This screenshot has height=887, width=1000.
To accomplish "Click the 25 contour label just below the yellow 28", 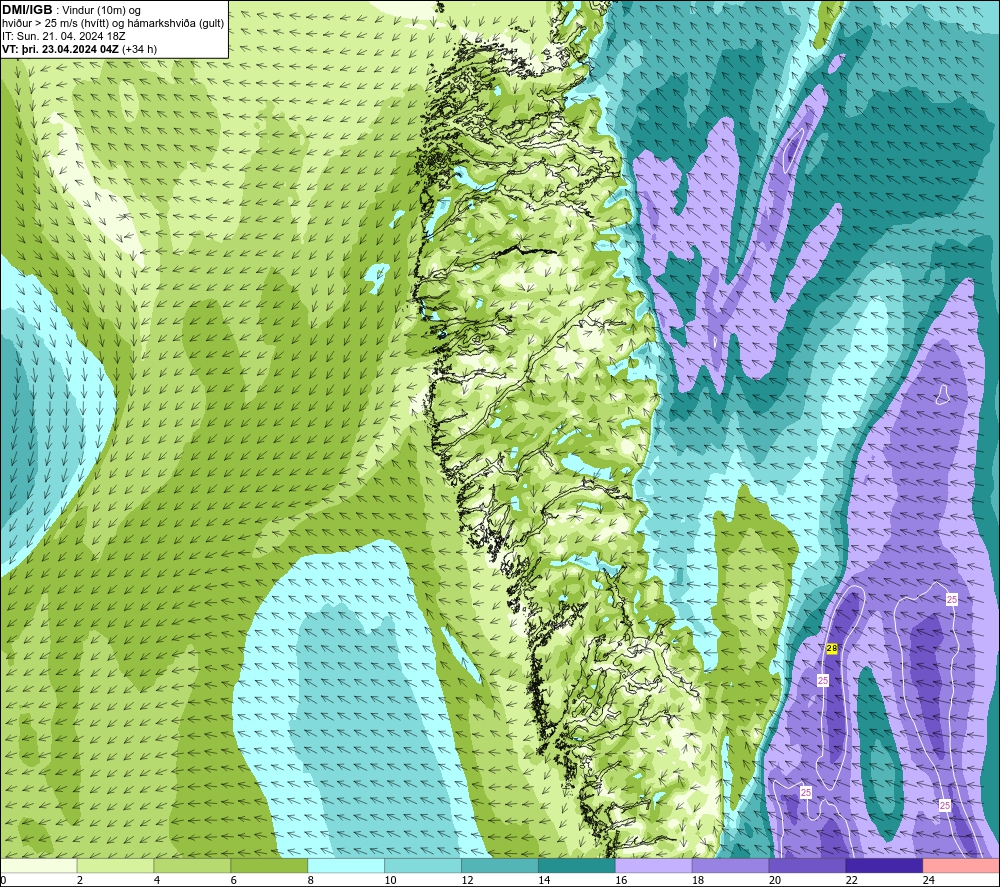I will 823,680.
